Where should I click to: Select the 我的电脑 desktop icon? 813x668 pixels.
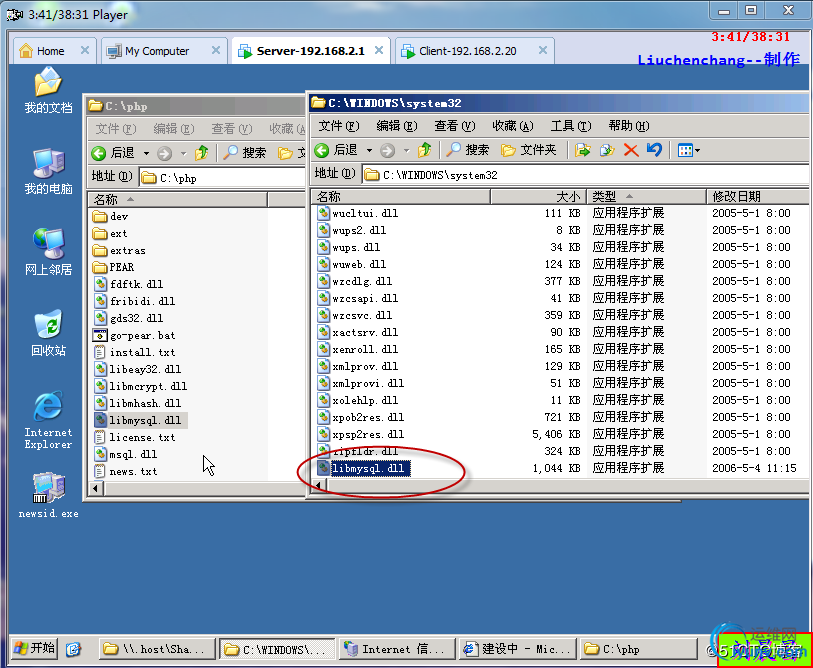[x=47, y=171]
